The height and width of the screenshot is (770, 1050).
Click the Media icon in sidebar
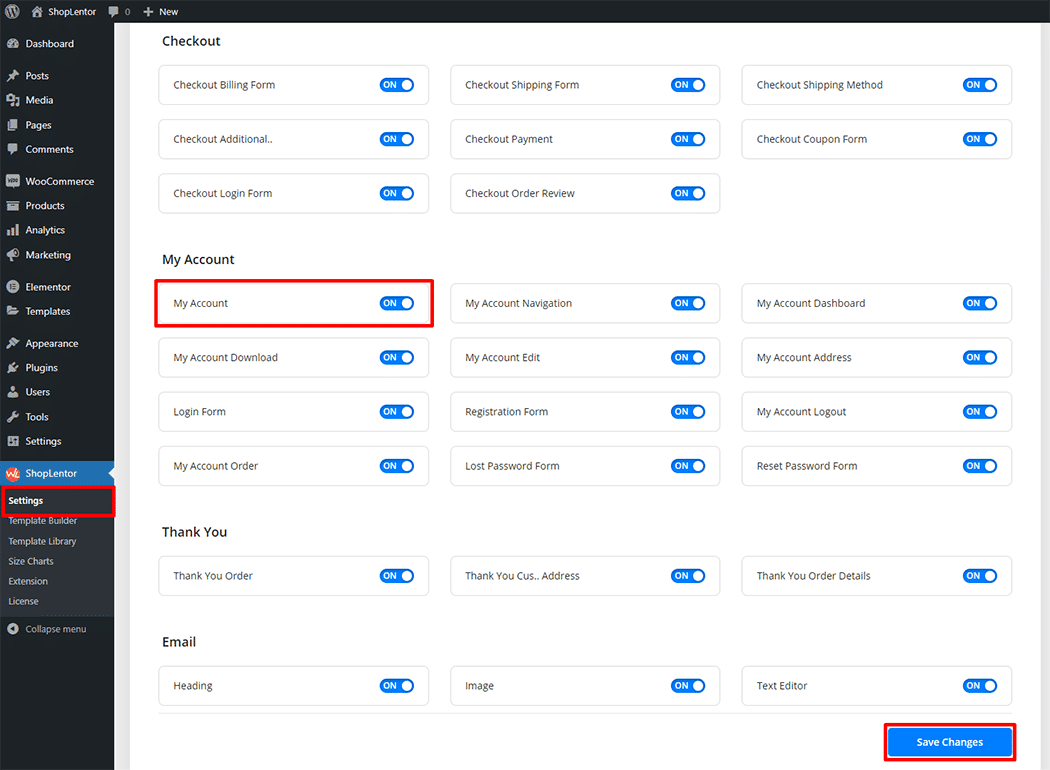[13, 100]
